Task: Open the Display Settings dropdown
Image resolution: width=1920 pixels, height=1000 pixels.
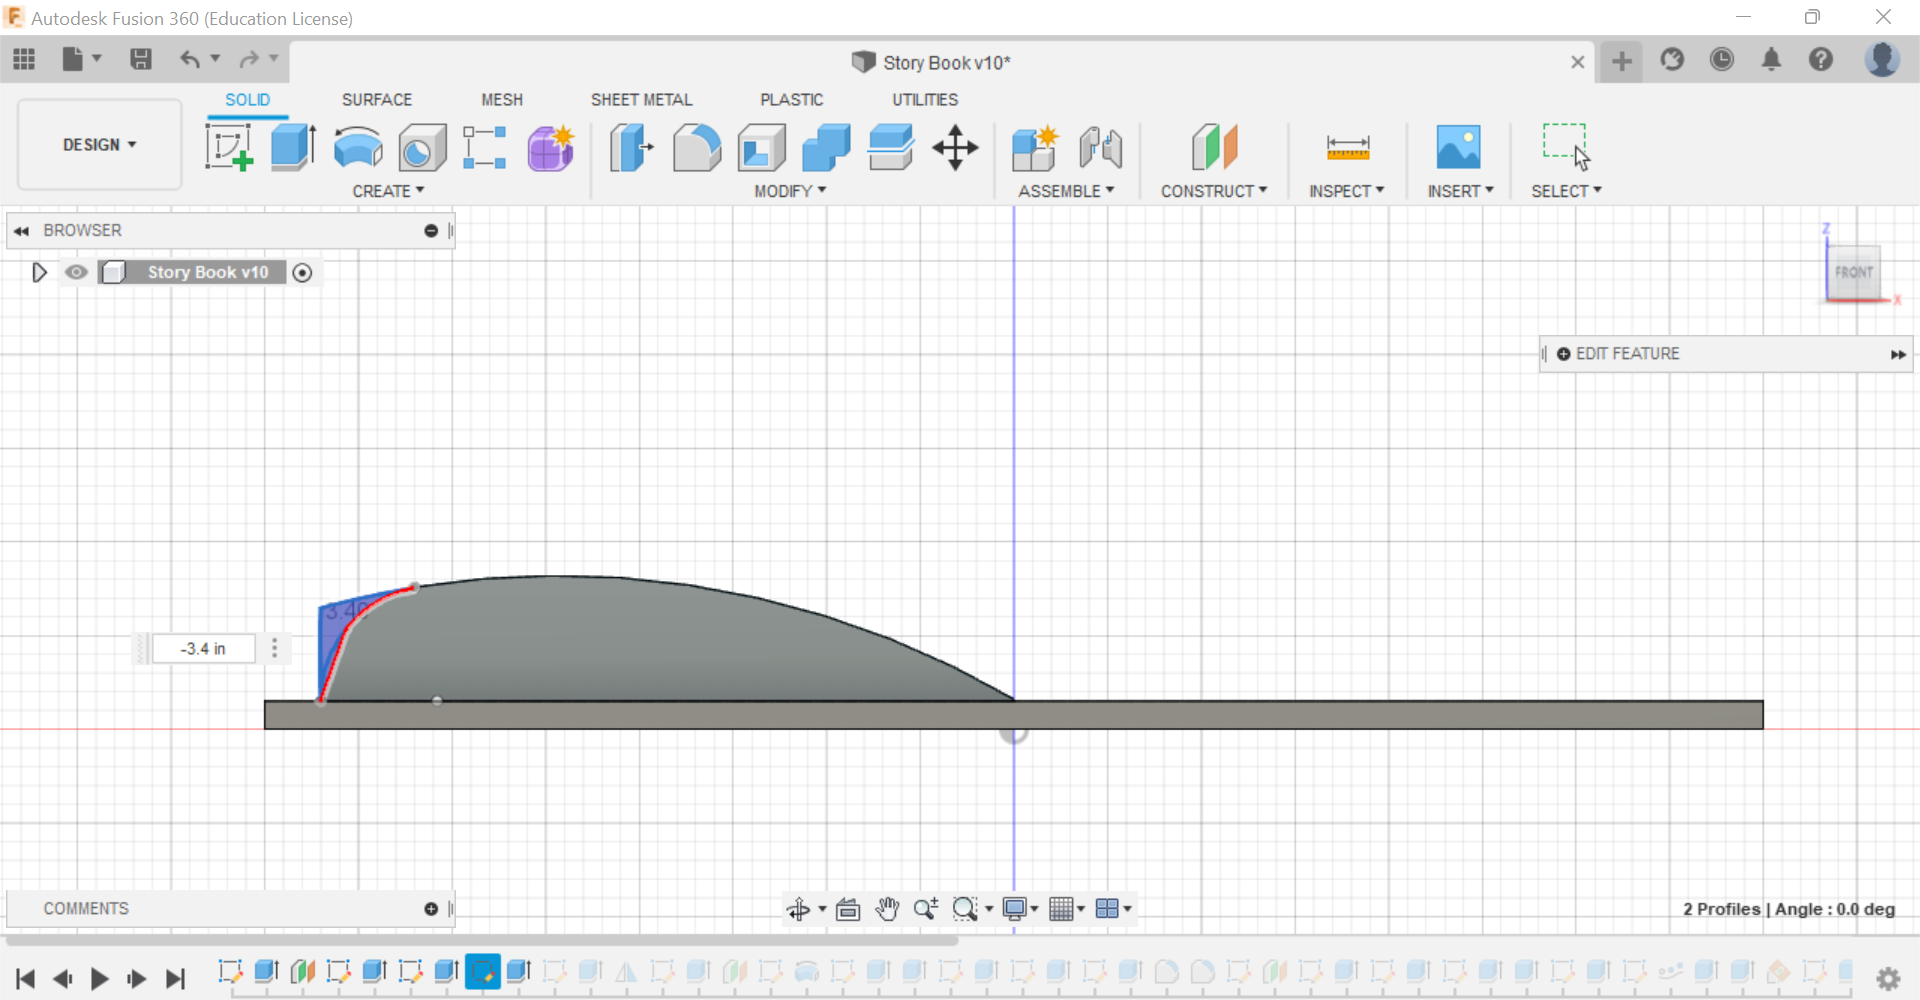Action: [x=1020, y=909]
